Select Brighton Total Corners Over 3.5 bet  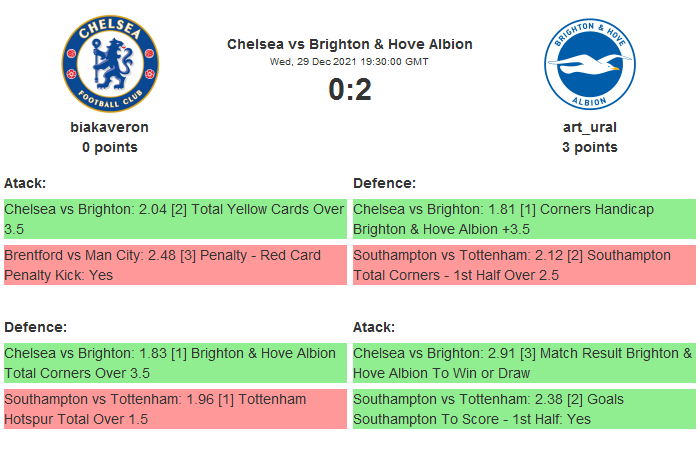[x=174, y=363]
